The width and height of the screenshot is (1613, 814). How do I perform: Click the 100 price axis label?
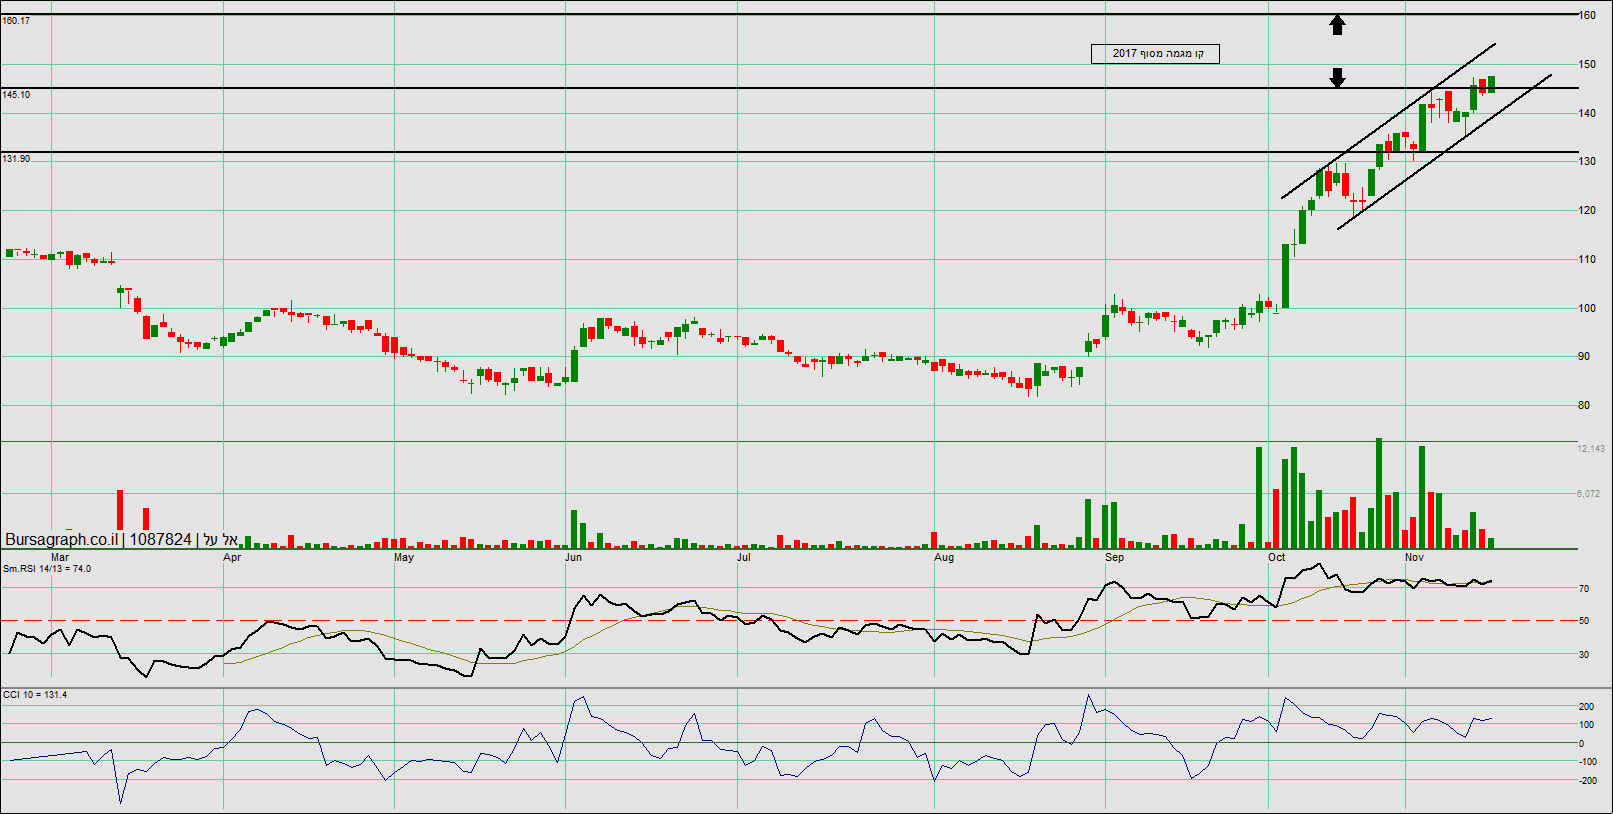(1587, 309)
